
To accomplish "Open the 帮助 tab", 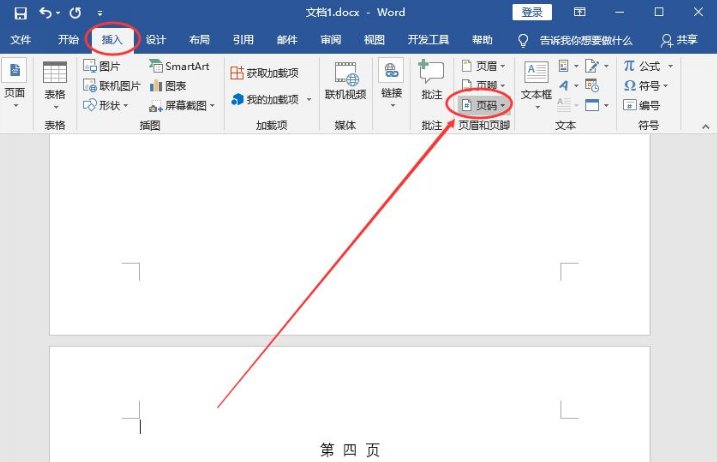I will point(482,40).
